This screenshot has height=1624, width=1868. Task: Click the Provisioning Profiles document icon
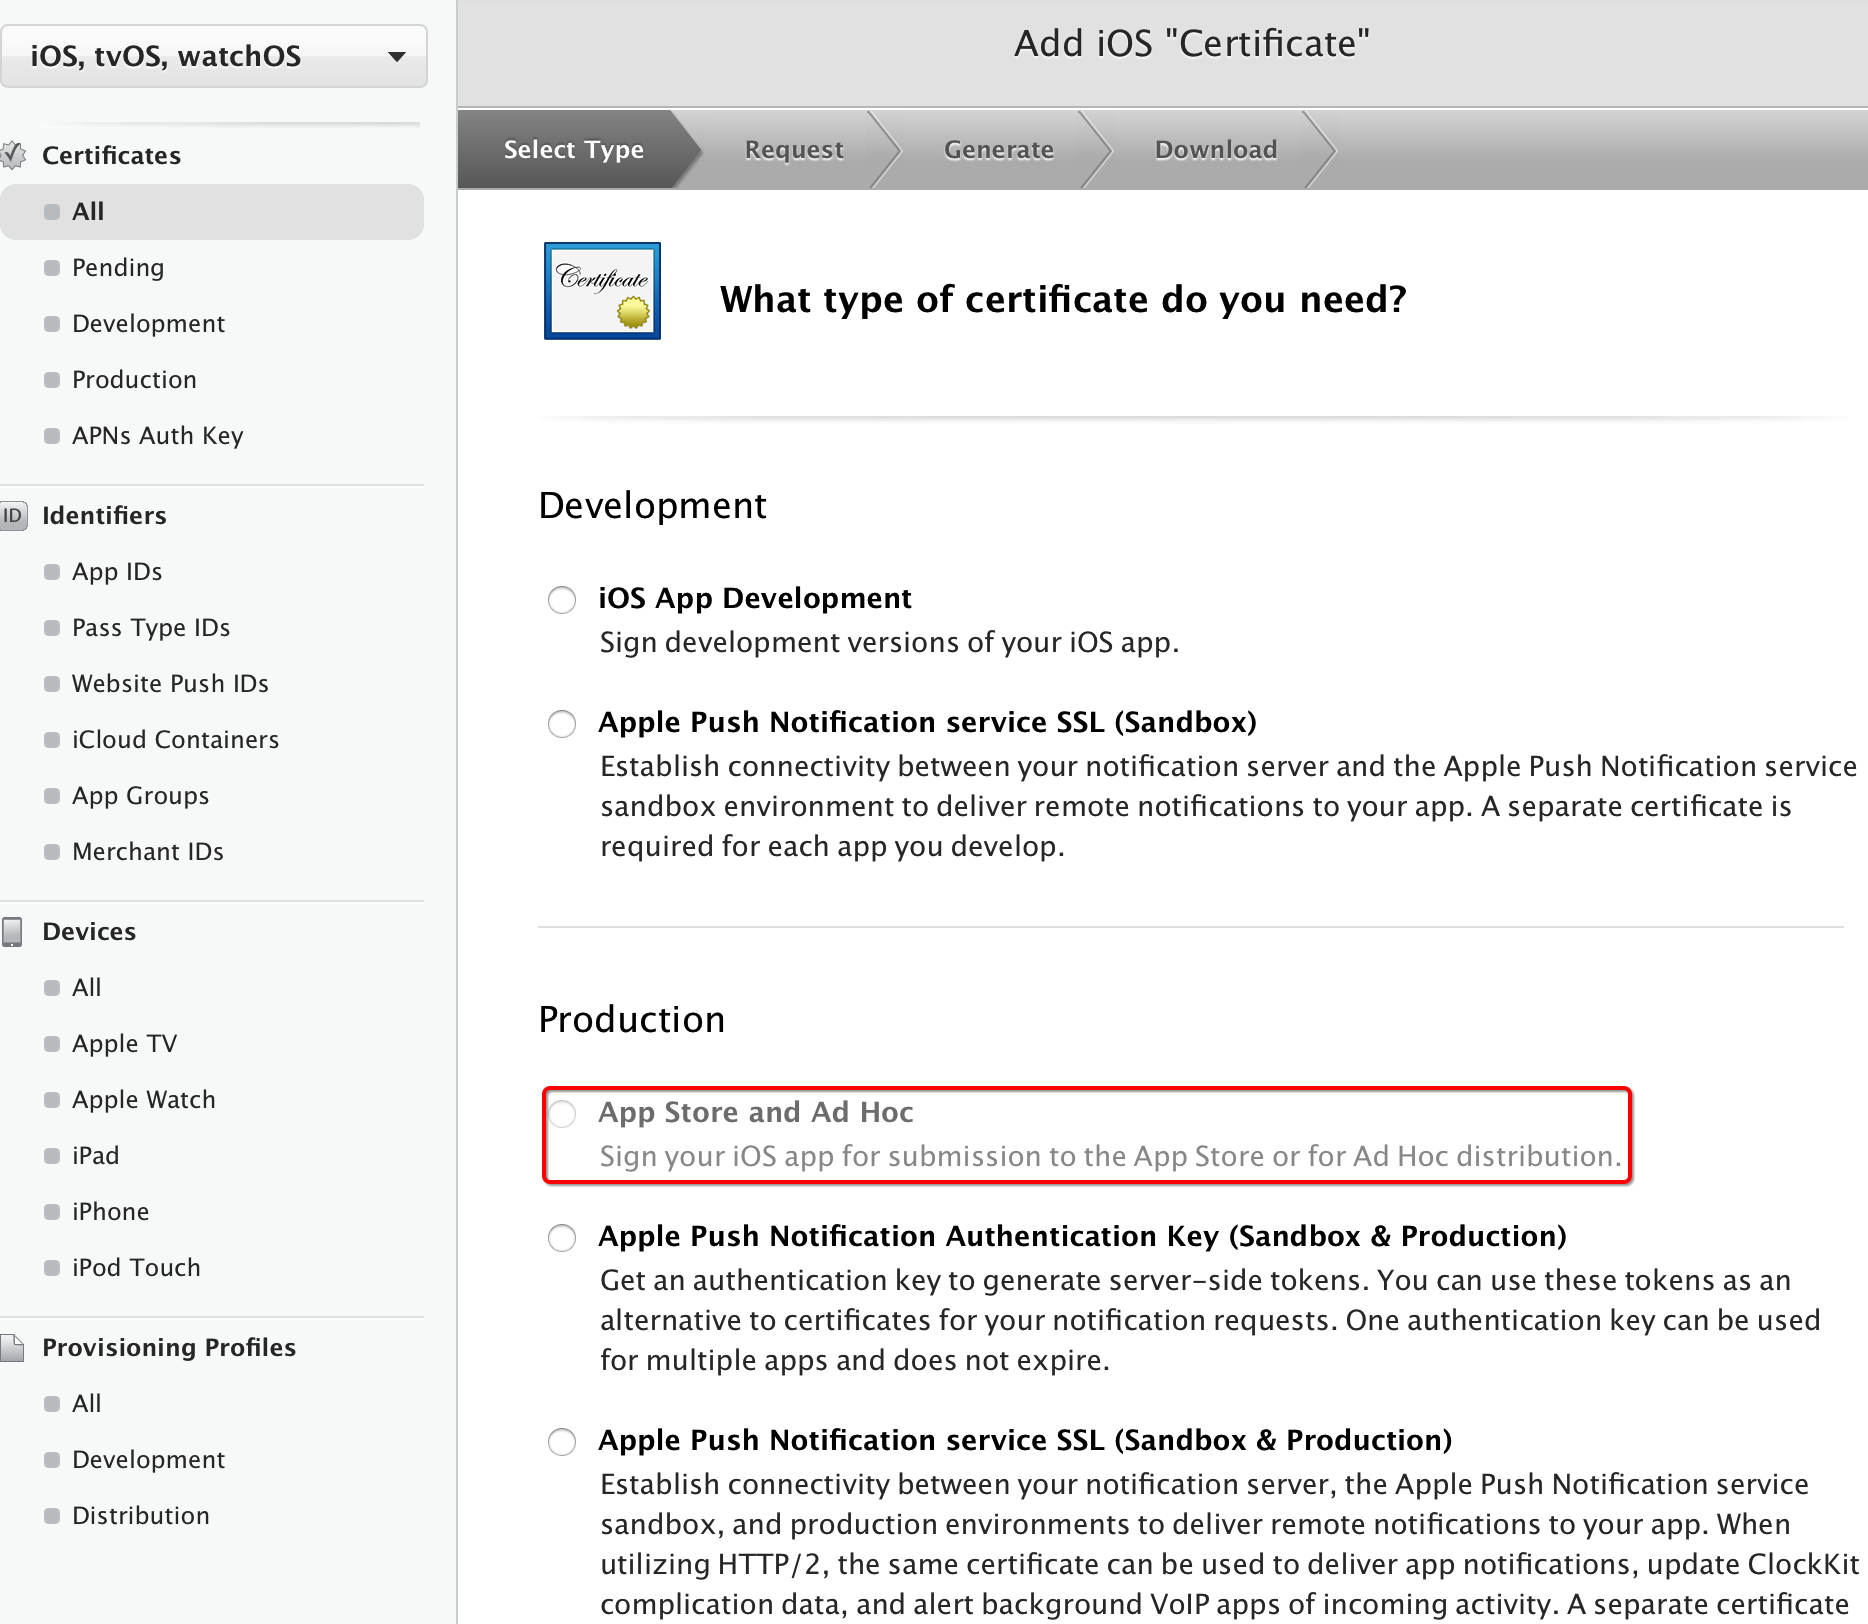(12, 1347)
